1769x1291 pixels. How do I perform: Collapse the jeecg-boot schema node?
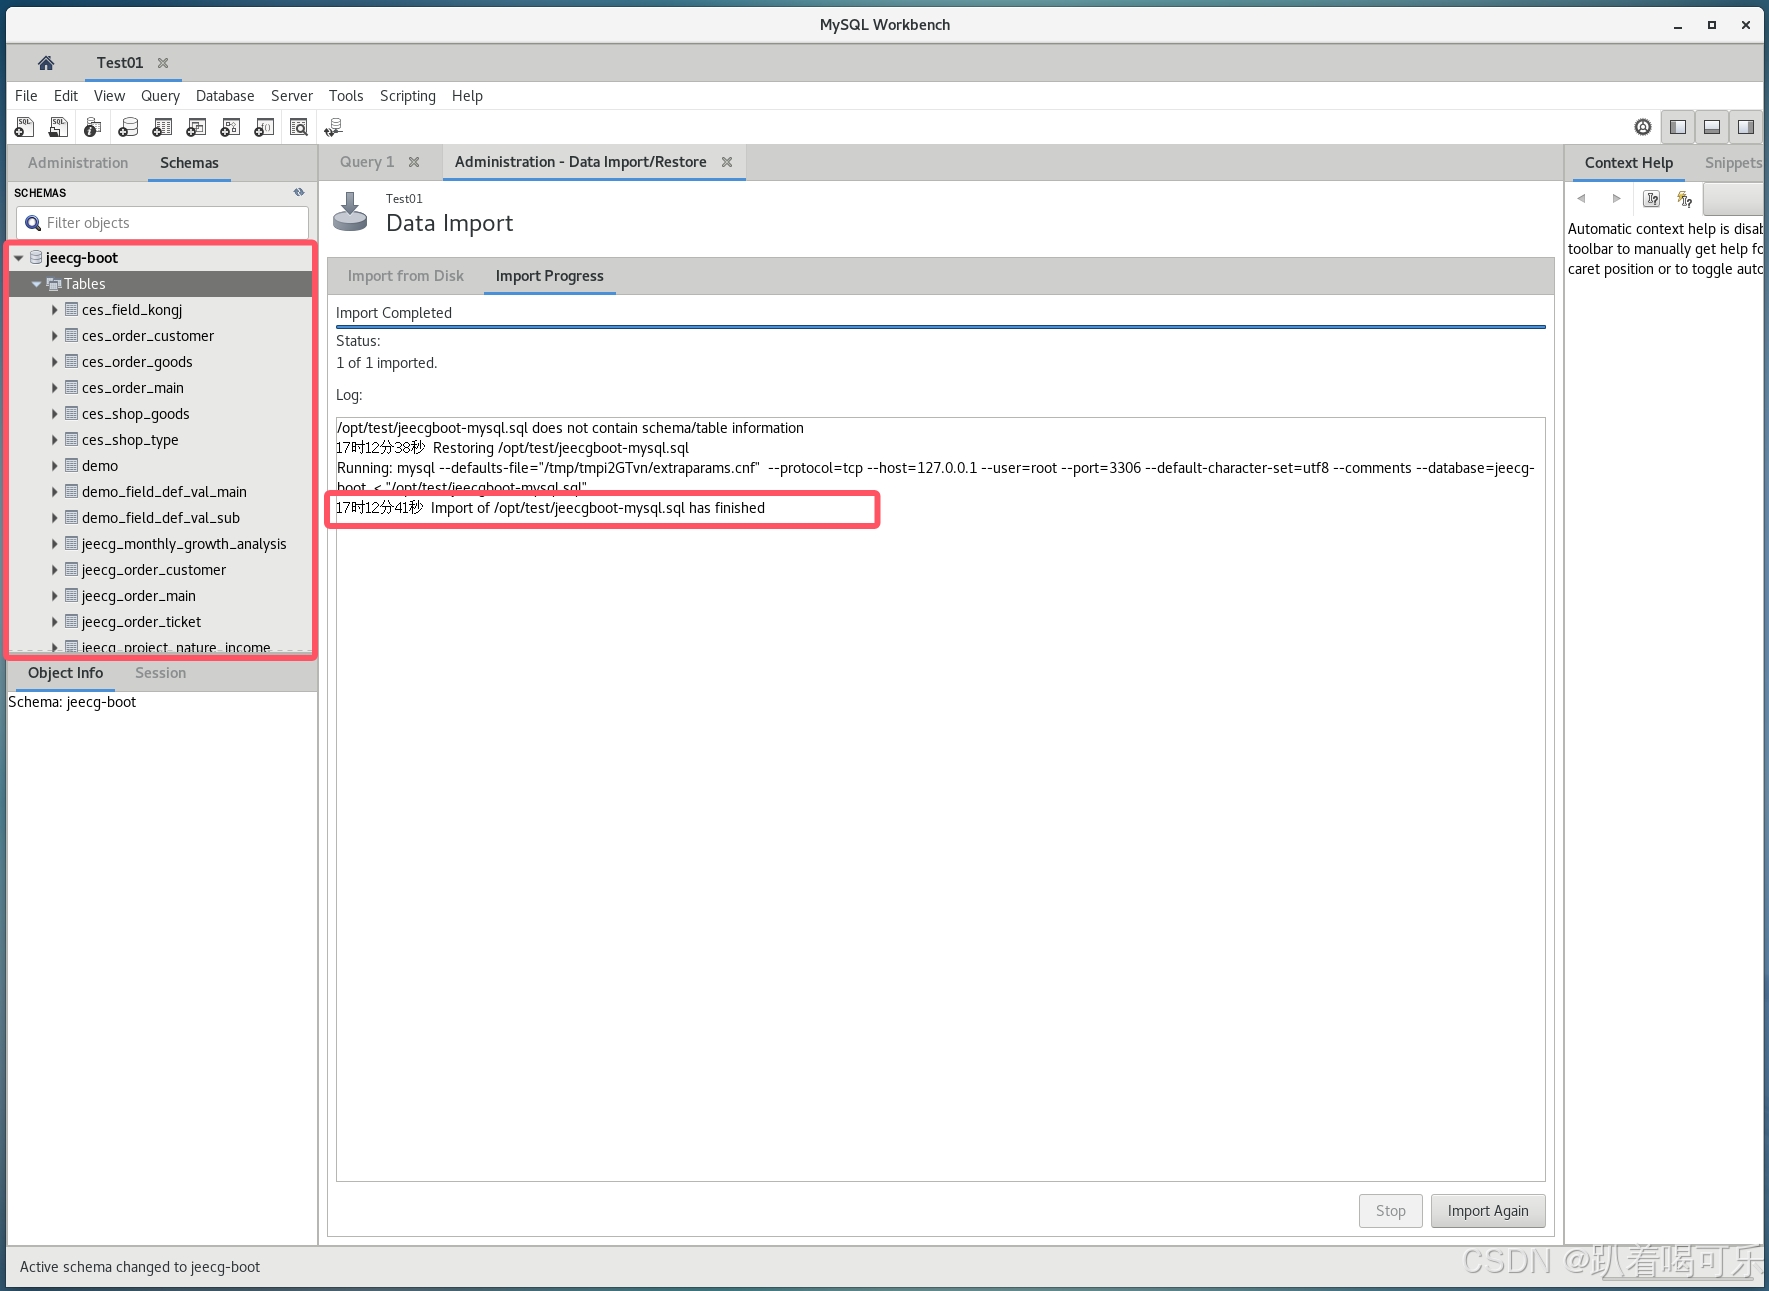18,258
